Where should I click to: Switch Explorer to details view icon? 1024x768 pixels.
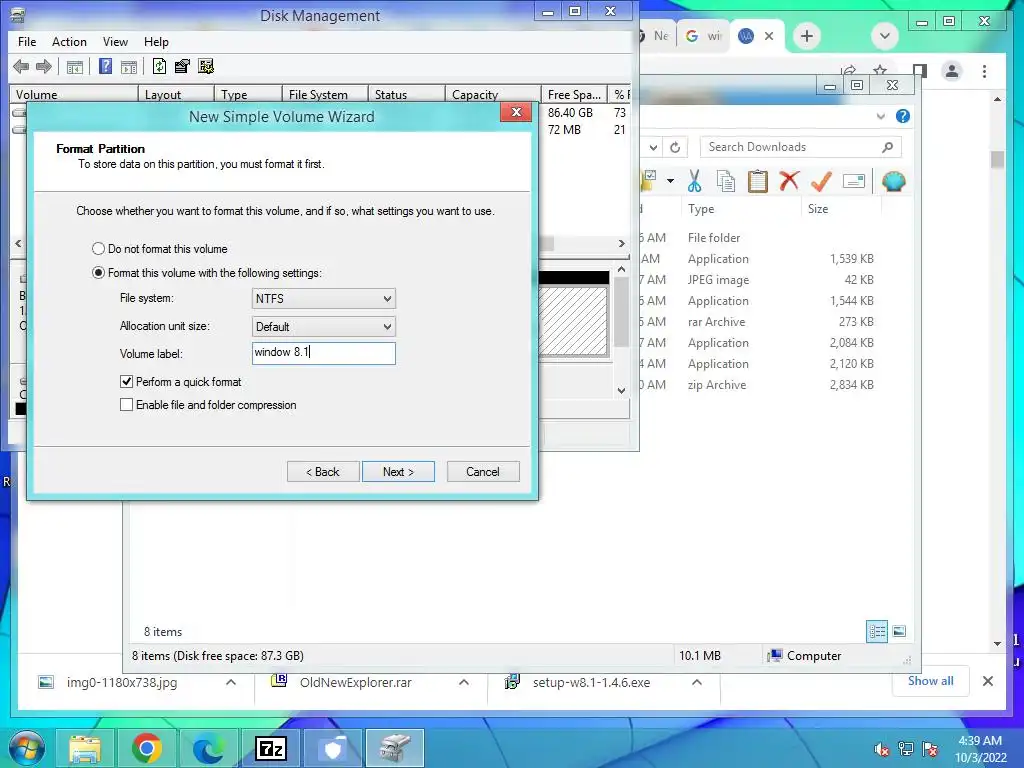(877, 631)
